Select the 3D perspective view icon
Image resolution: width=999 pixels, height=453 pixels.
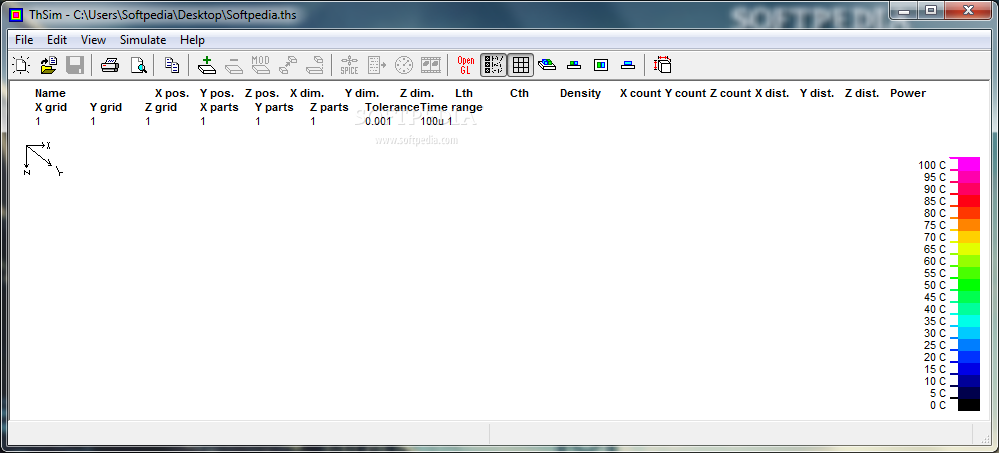(547, 65)
